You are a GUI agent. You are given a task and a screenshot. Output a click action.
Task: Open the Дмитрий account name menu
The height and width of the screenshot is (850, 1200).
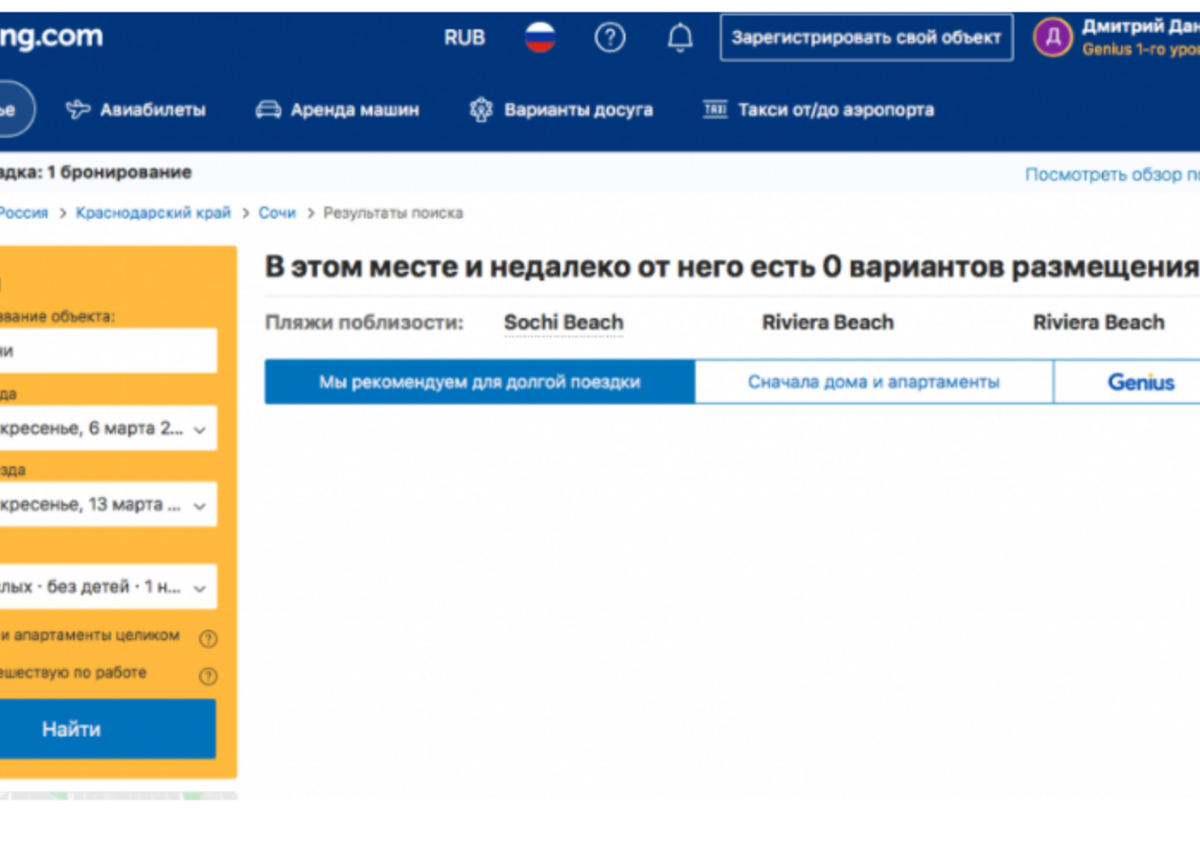[x=1140, y=27]
